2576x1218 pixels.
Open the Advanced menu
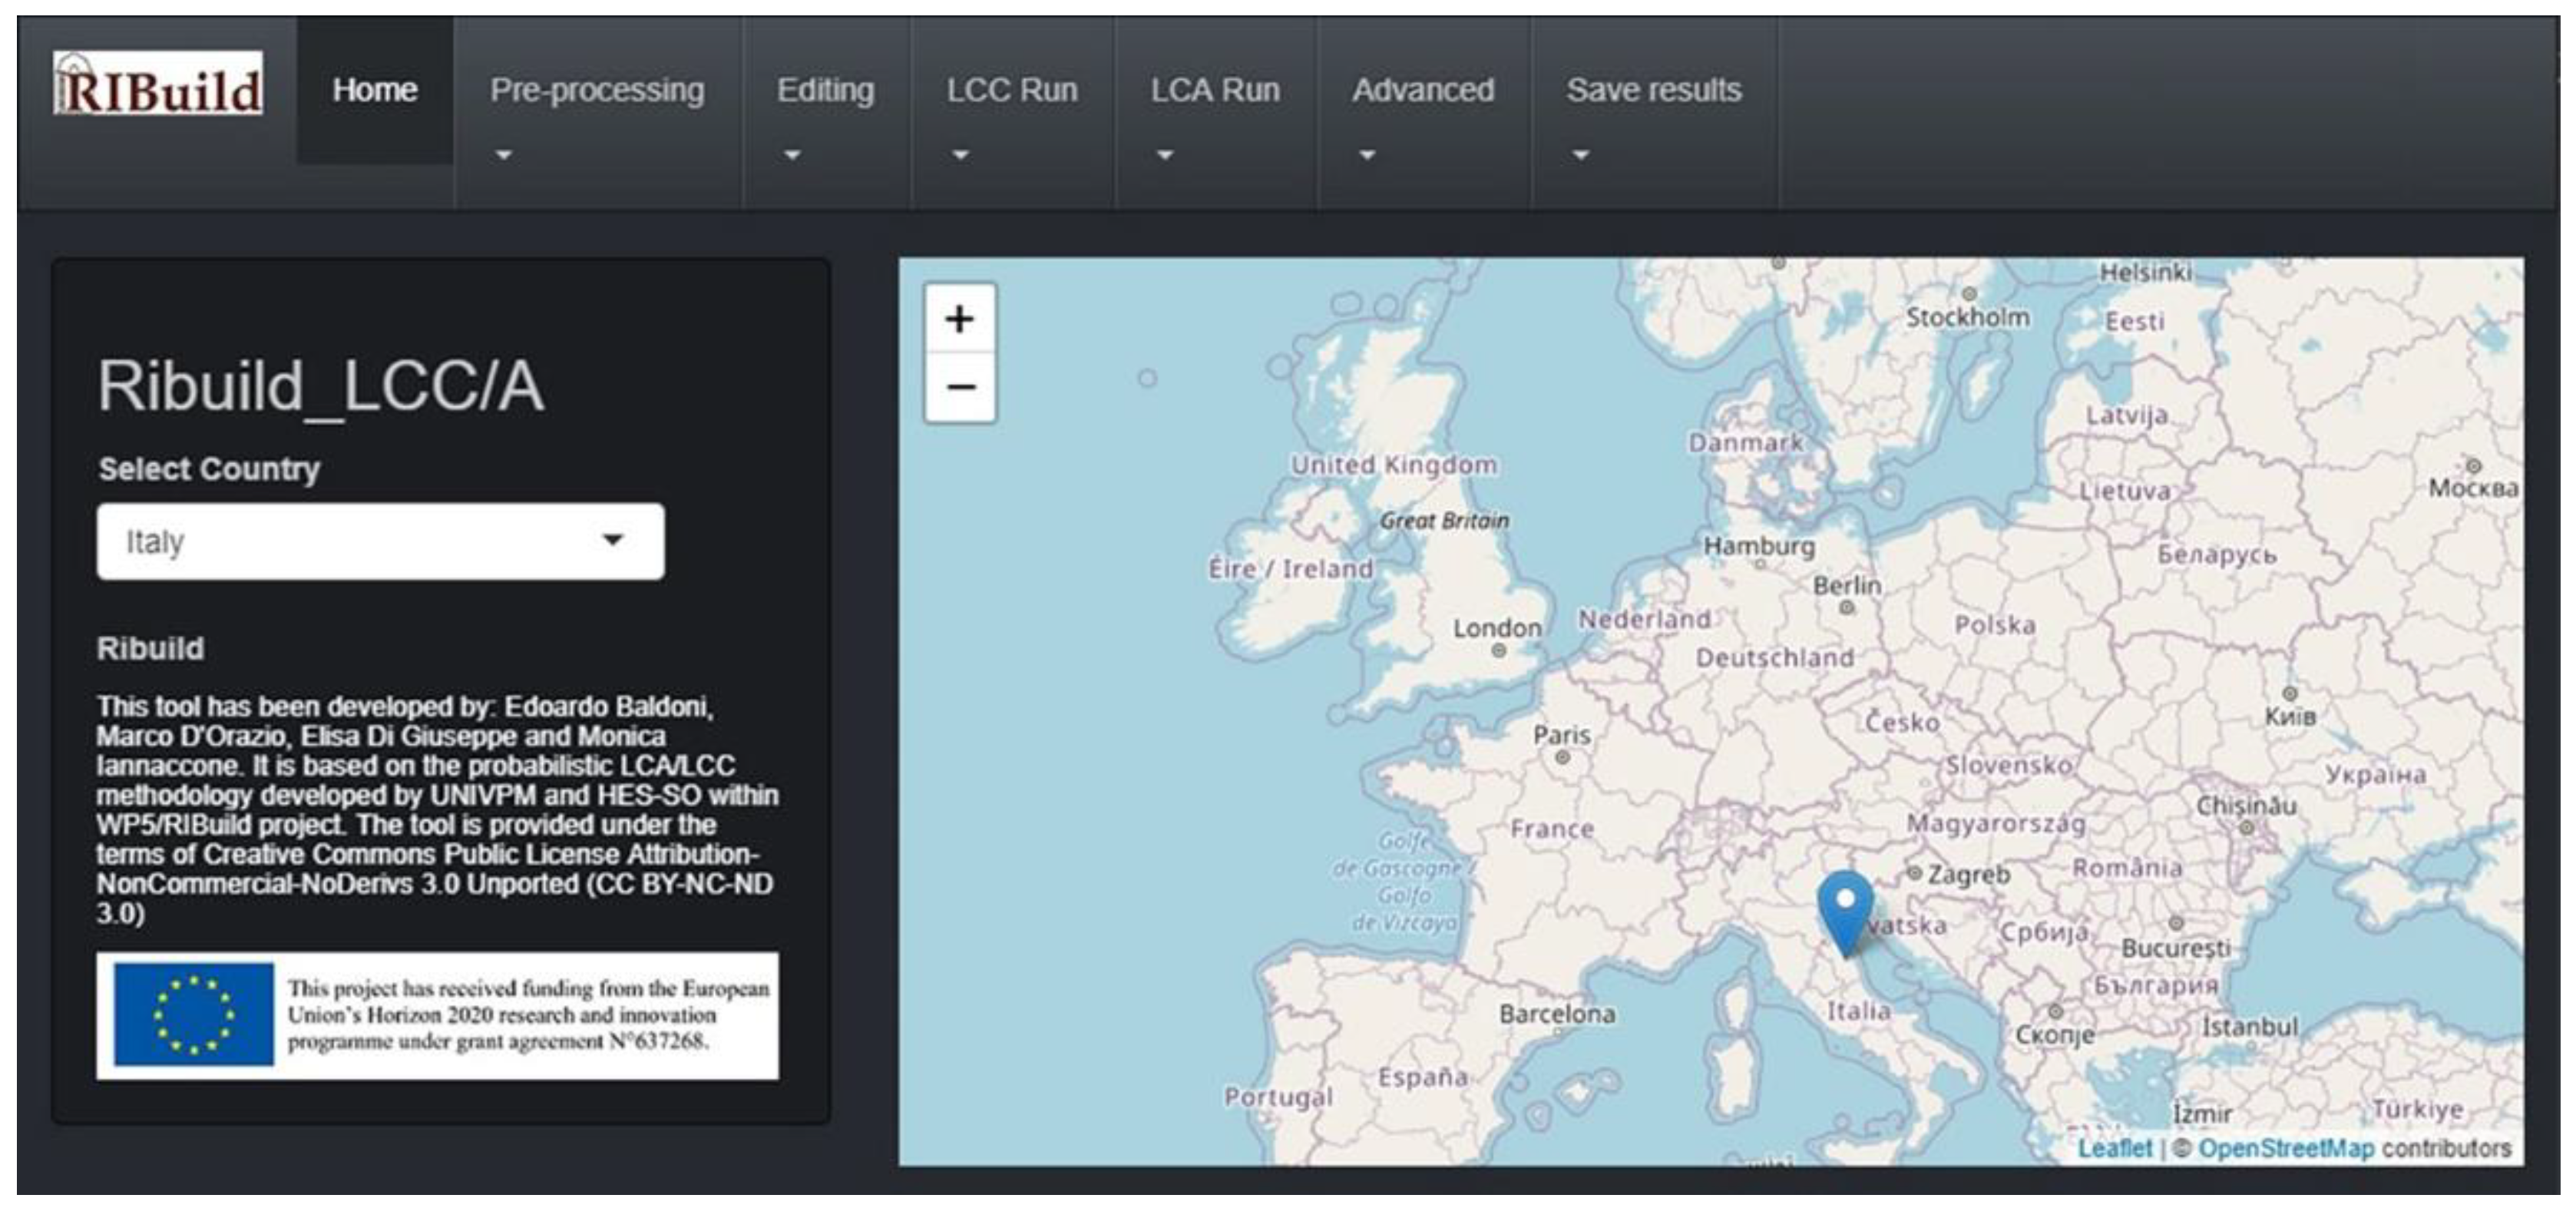pos(1422,91)
